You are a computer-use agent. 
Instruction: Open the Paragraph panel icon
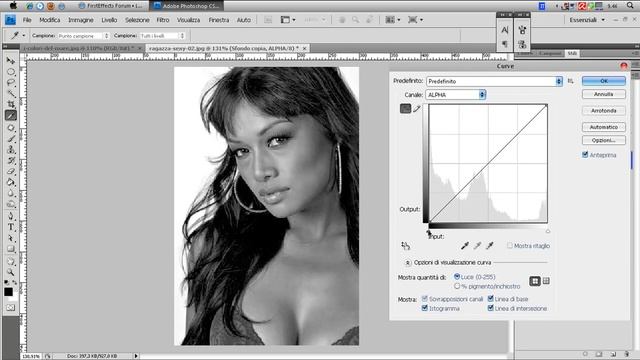pos(505,44)
